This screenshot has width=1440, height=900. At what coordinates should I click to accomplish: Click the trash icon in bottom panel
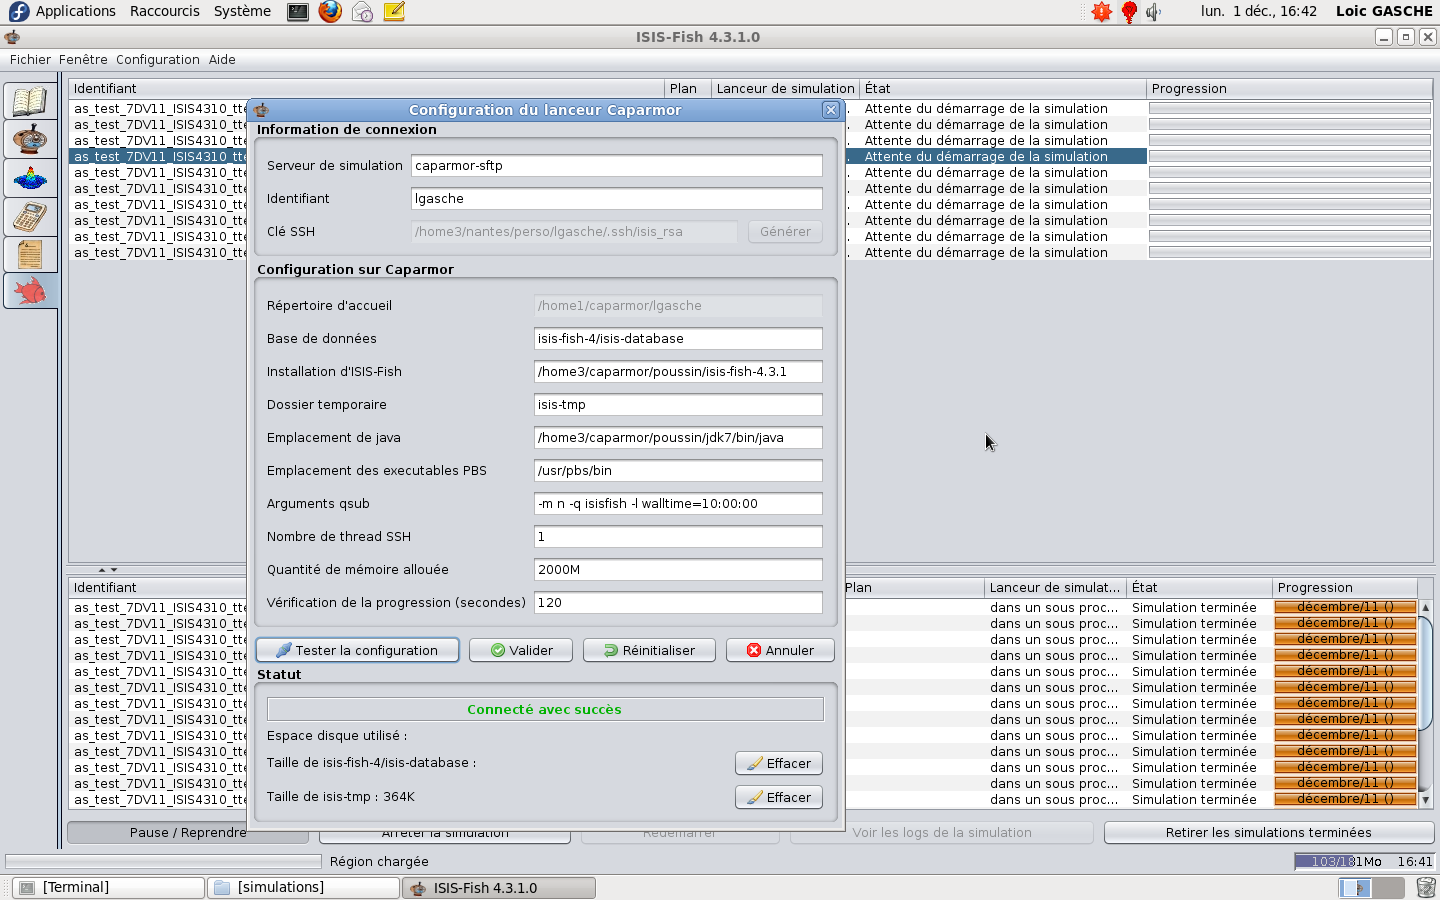1426,887
